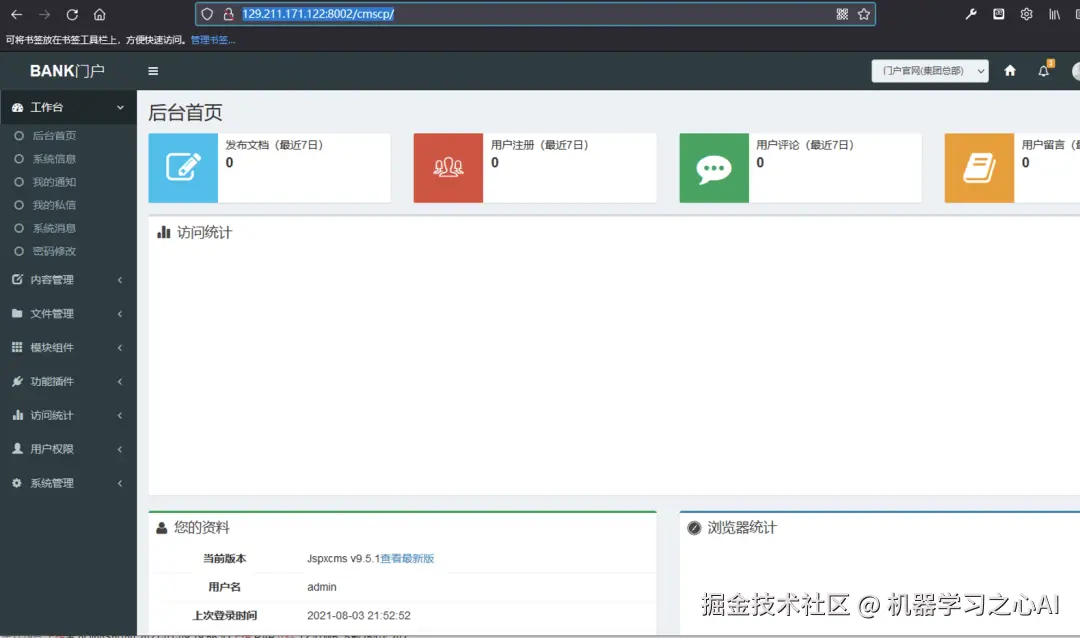This screenshot has height=638, width=1080.
Task: Bookmark this page with star icon
Action: (x=864, y=14)
